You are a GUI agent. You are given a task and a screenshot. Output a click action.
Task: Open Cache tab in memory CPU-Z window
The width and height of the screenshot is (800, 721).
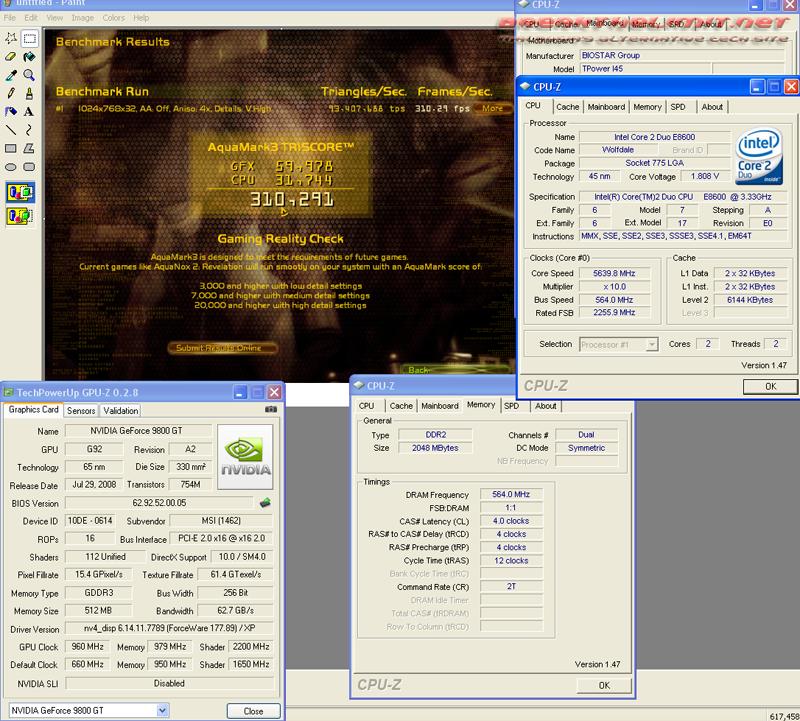[x=401, y=406]
